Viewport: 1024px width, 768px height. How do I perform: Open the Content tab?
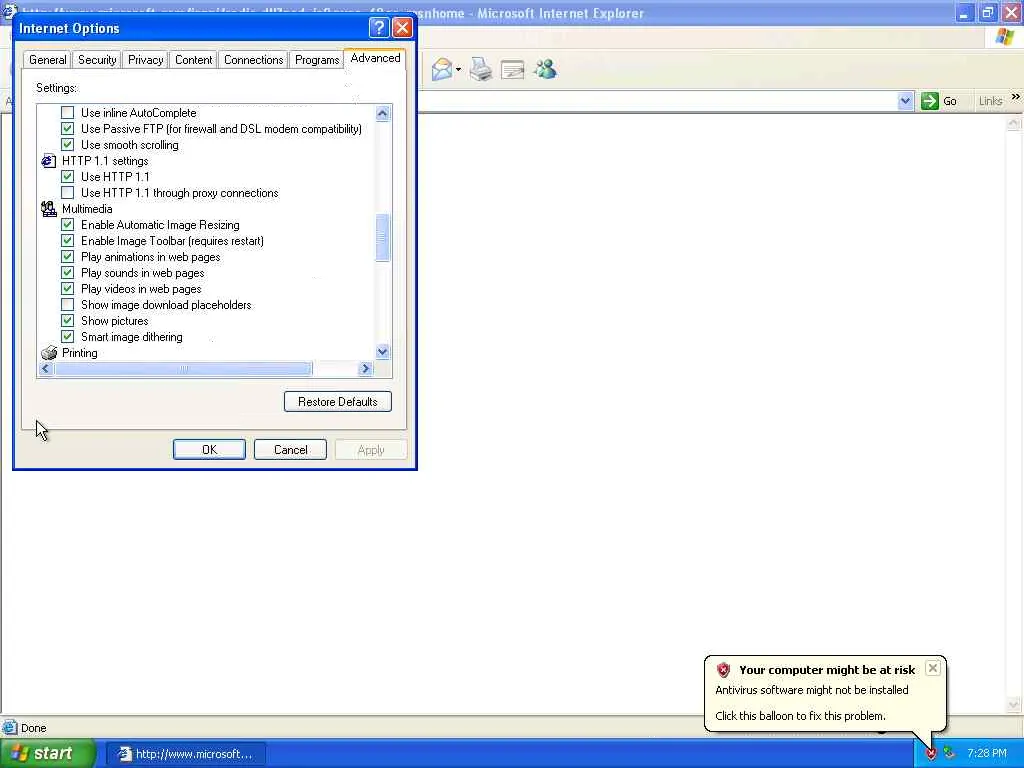point(193,59)
